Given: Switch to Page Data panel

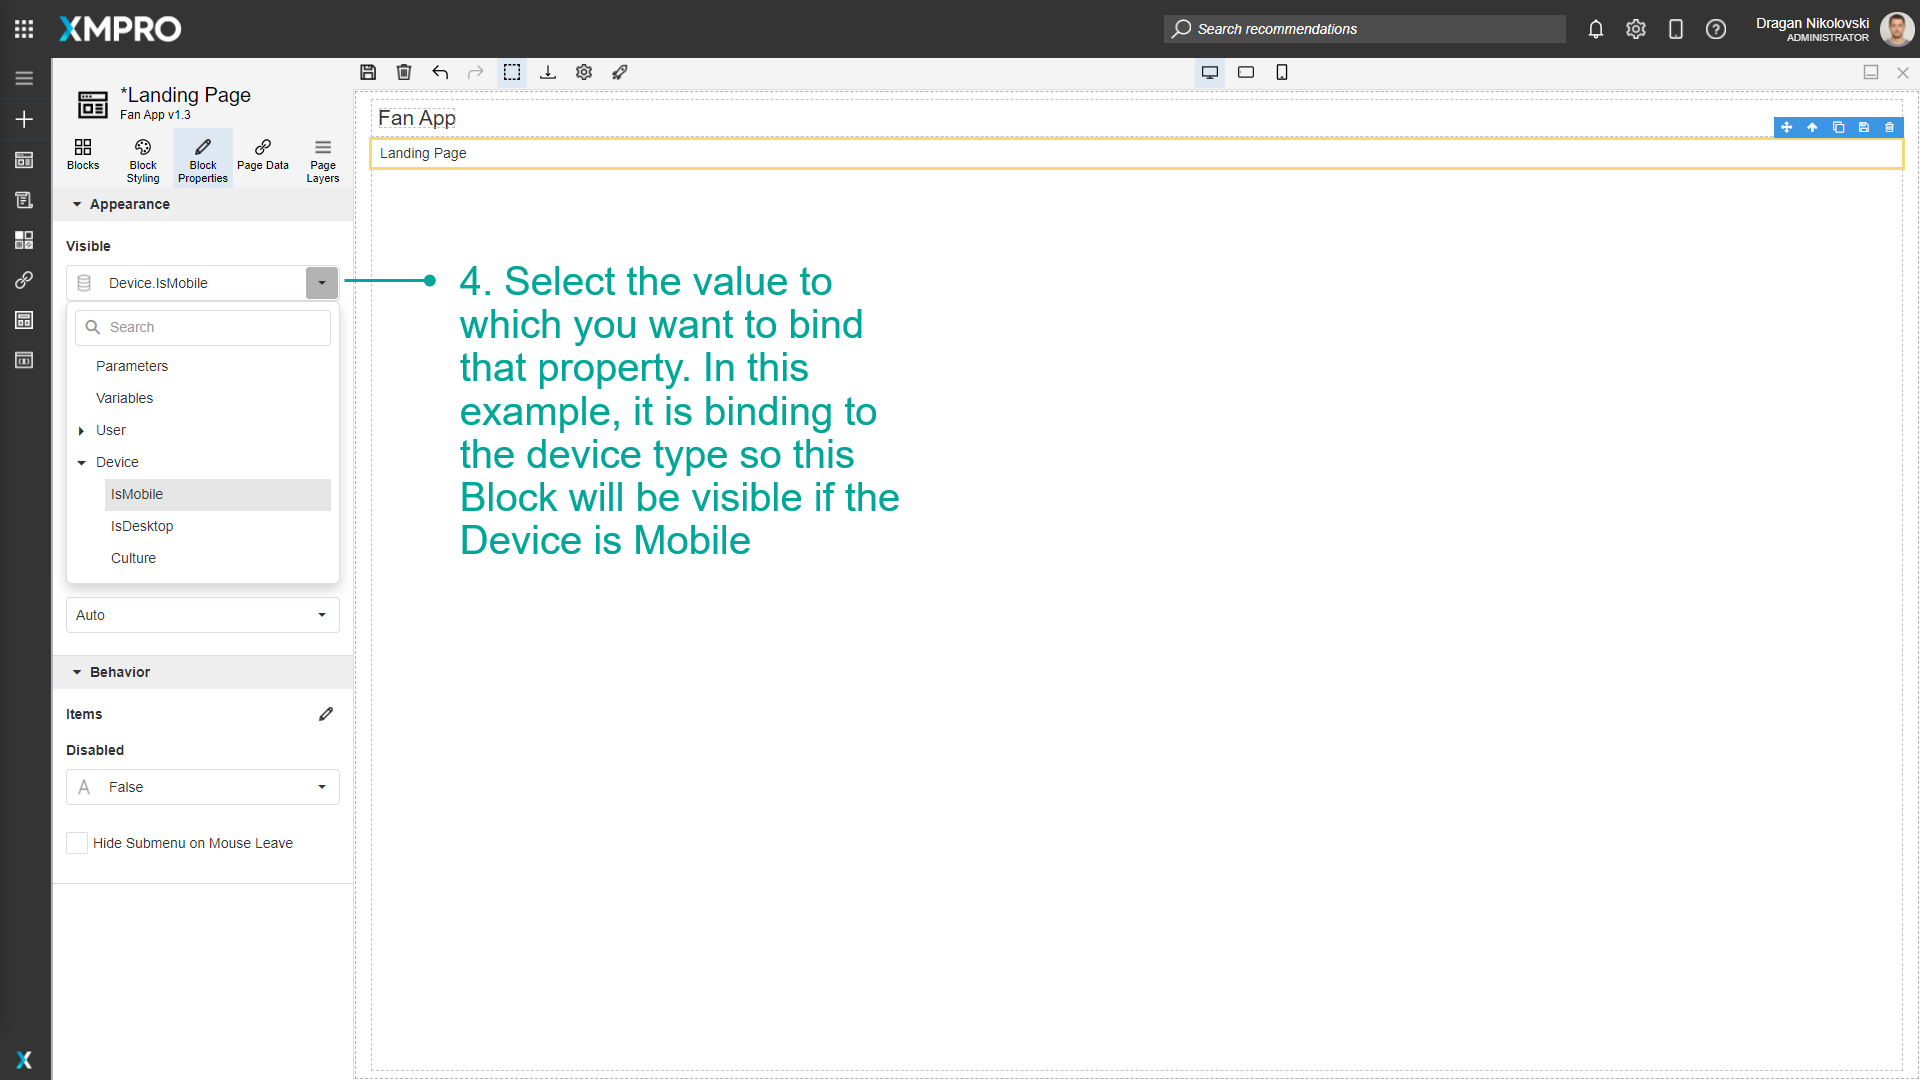Looking at the screenshot, I should click(262, 158).
